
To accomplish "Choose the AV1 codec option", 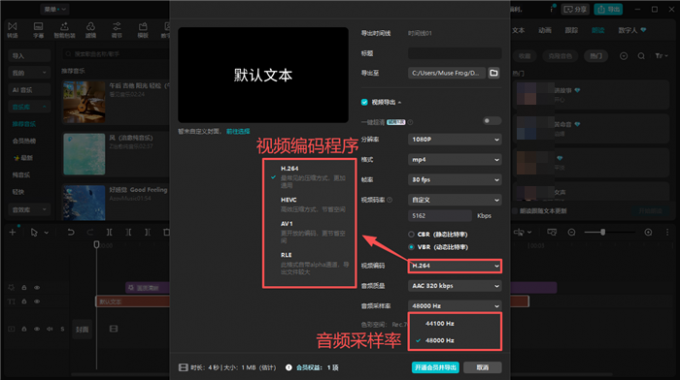I will point(309,232).
